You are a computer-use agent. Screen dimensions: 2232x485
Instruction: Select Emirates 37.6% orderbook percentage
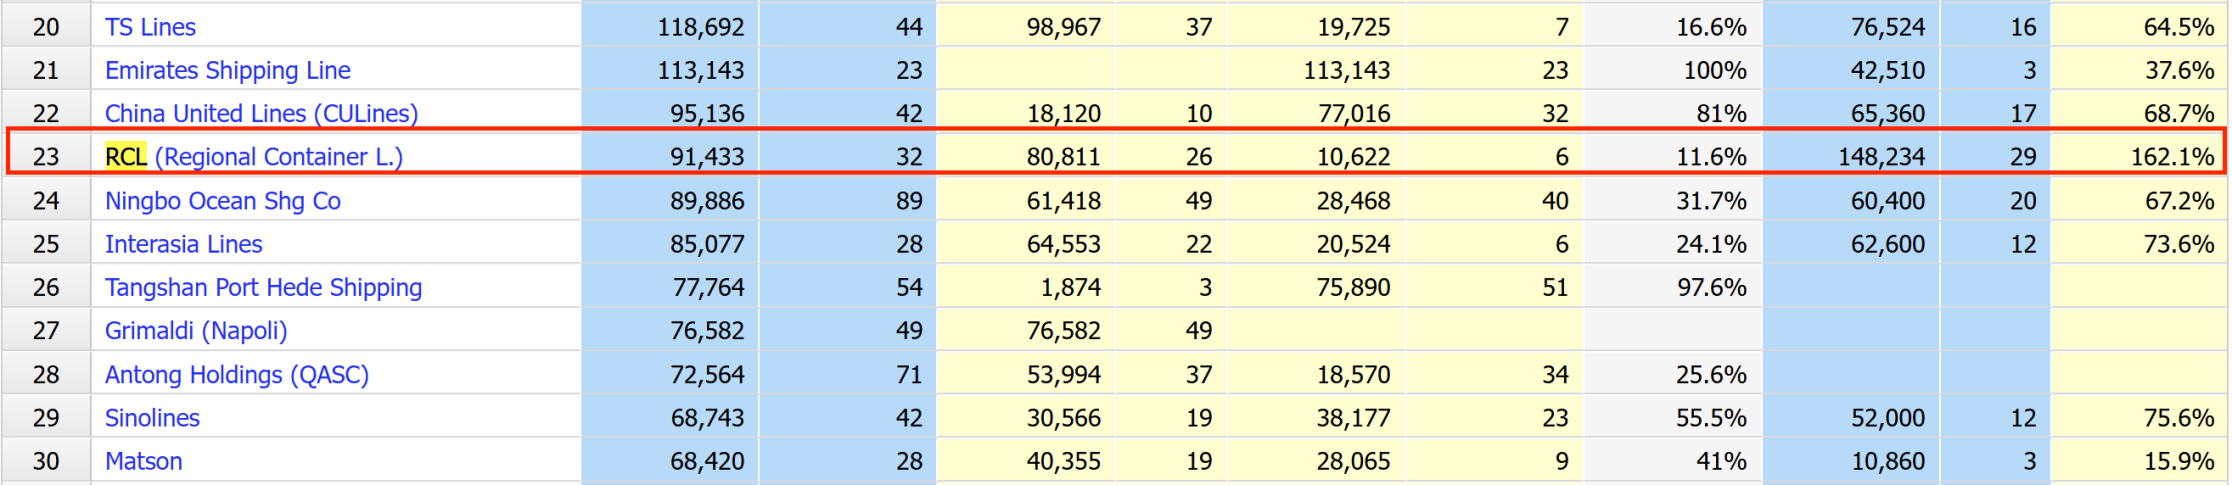click(2139, 69)
